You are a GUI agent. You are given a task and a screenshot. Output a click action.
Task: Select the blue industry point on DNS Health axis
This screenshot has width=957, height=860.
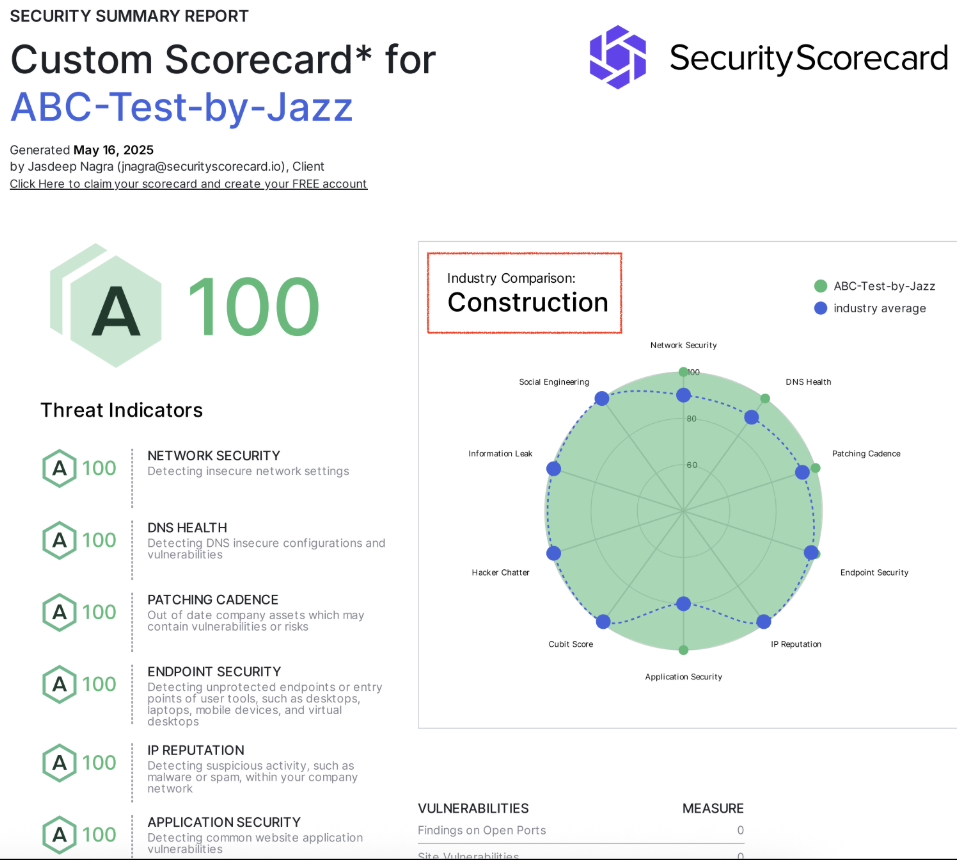(x=751, y=417)
